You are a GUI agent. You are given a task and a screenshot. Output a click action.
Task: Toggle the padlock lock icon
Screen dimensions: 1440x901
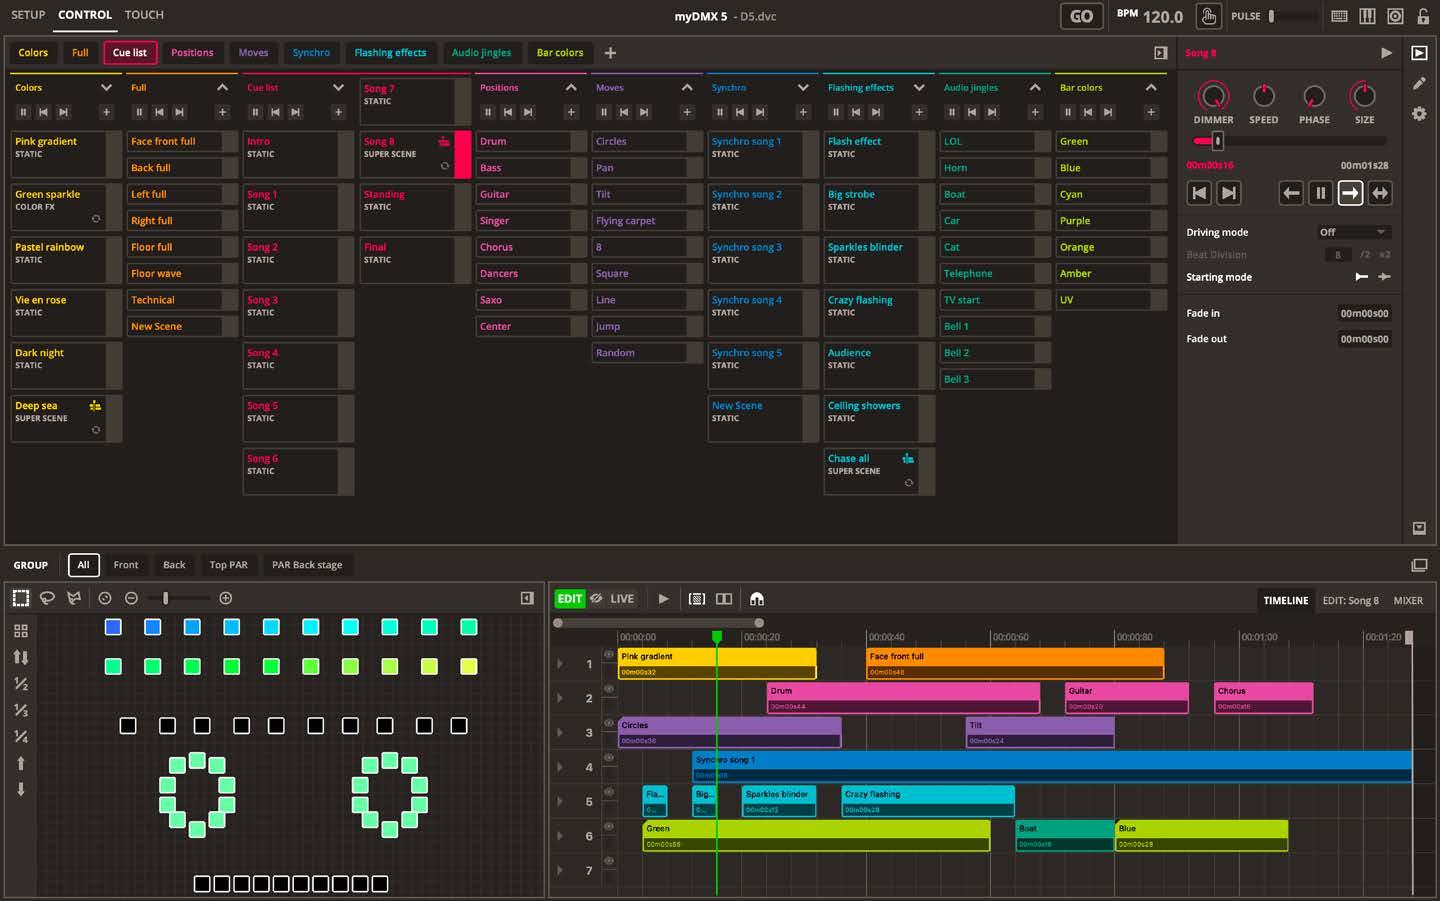click(1423, 16)
